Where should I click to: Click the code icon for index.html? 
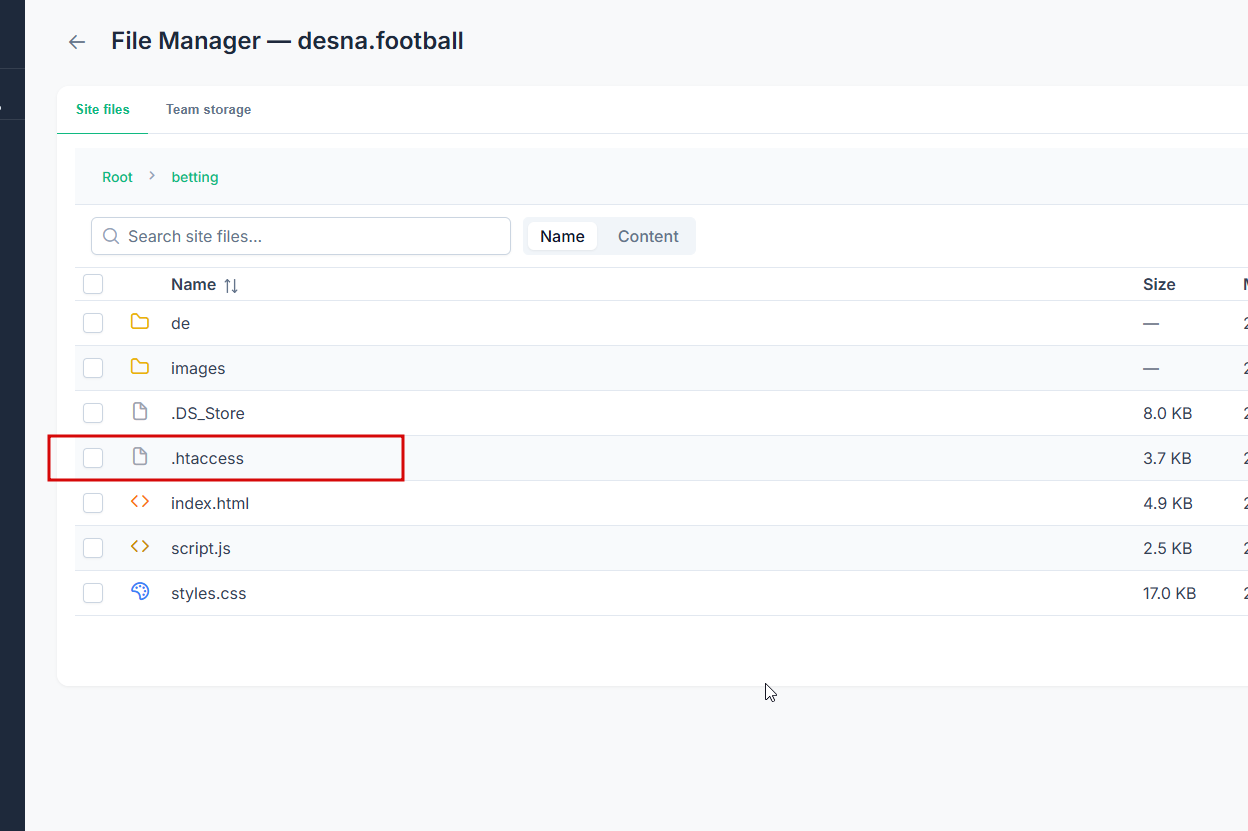(140, 502)
